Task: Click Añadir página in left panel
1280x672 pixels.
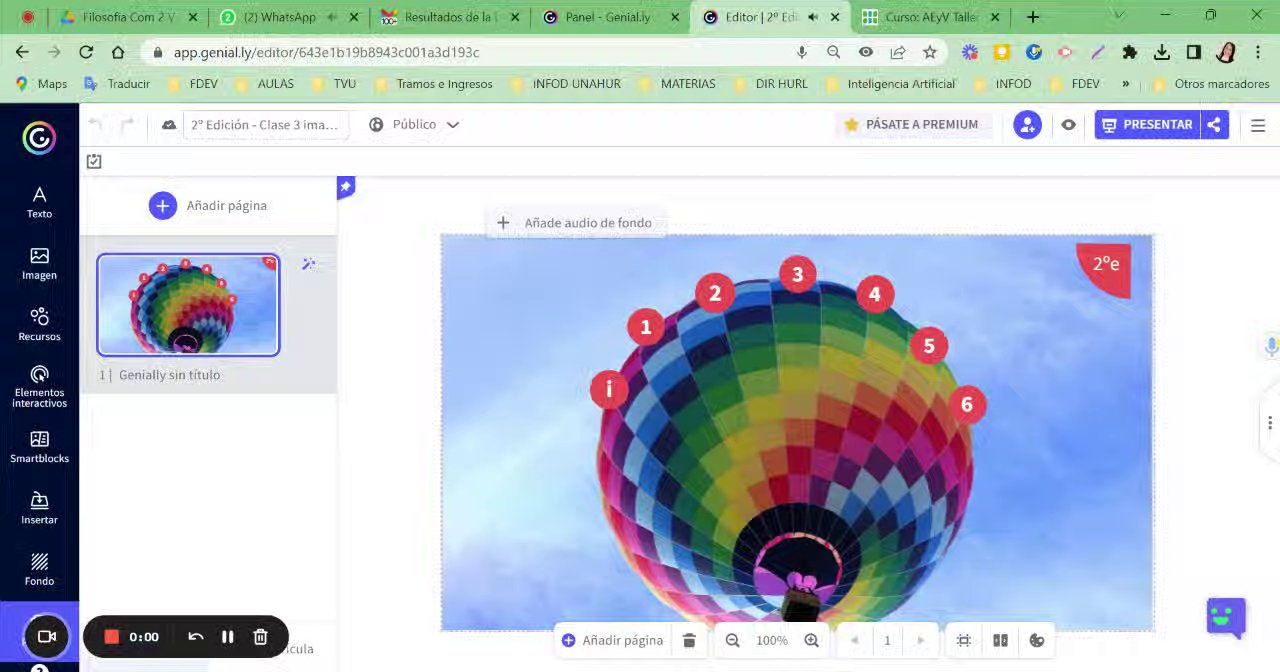Action: tap(208, 206)
